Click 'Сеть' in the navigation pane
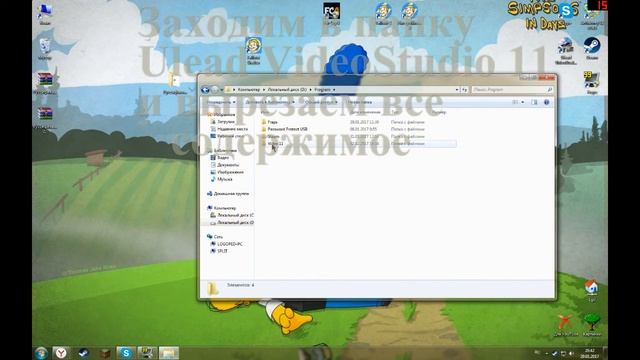 [218, 237]
